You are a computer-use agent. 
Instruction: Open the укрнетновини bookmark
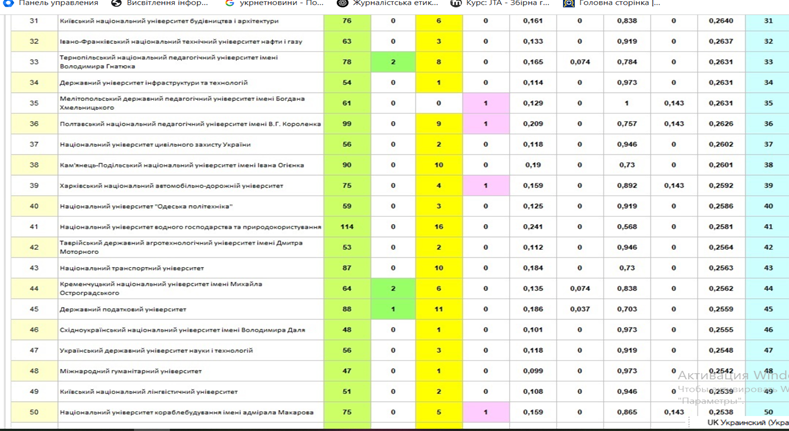[275, 3]
